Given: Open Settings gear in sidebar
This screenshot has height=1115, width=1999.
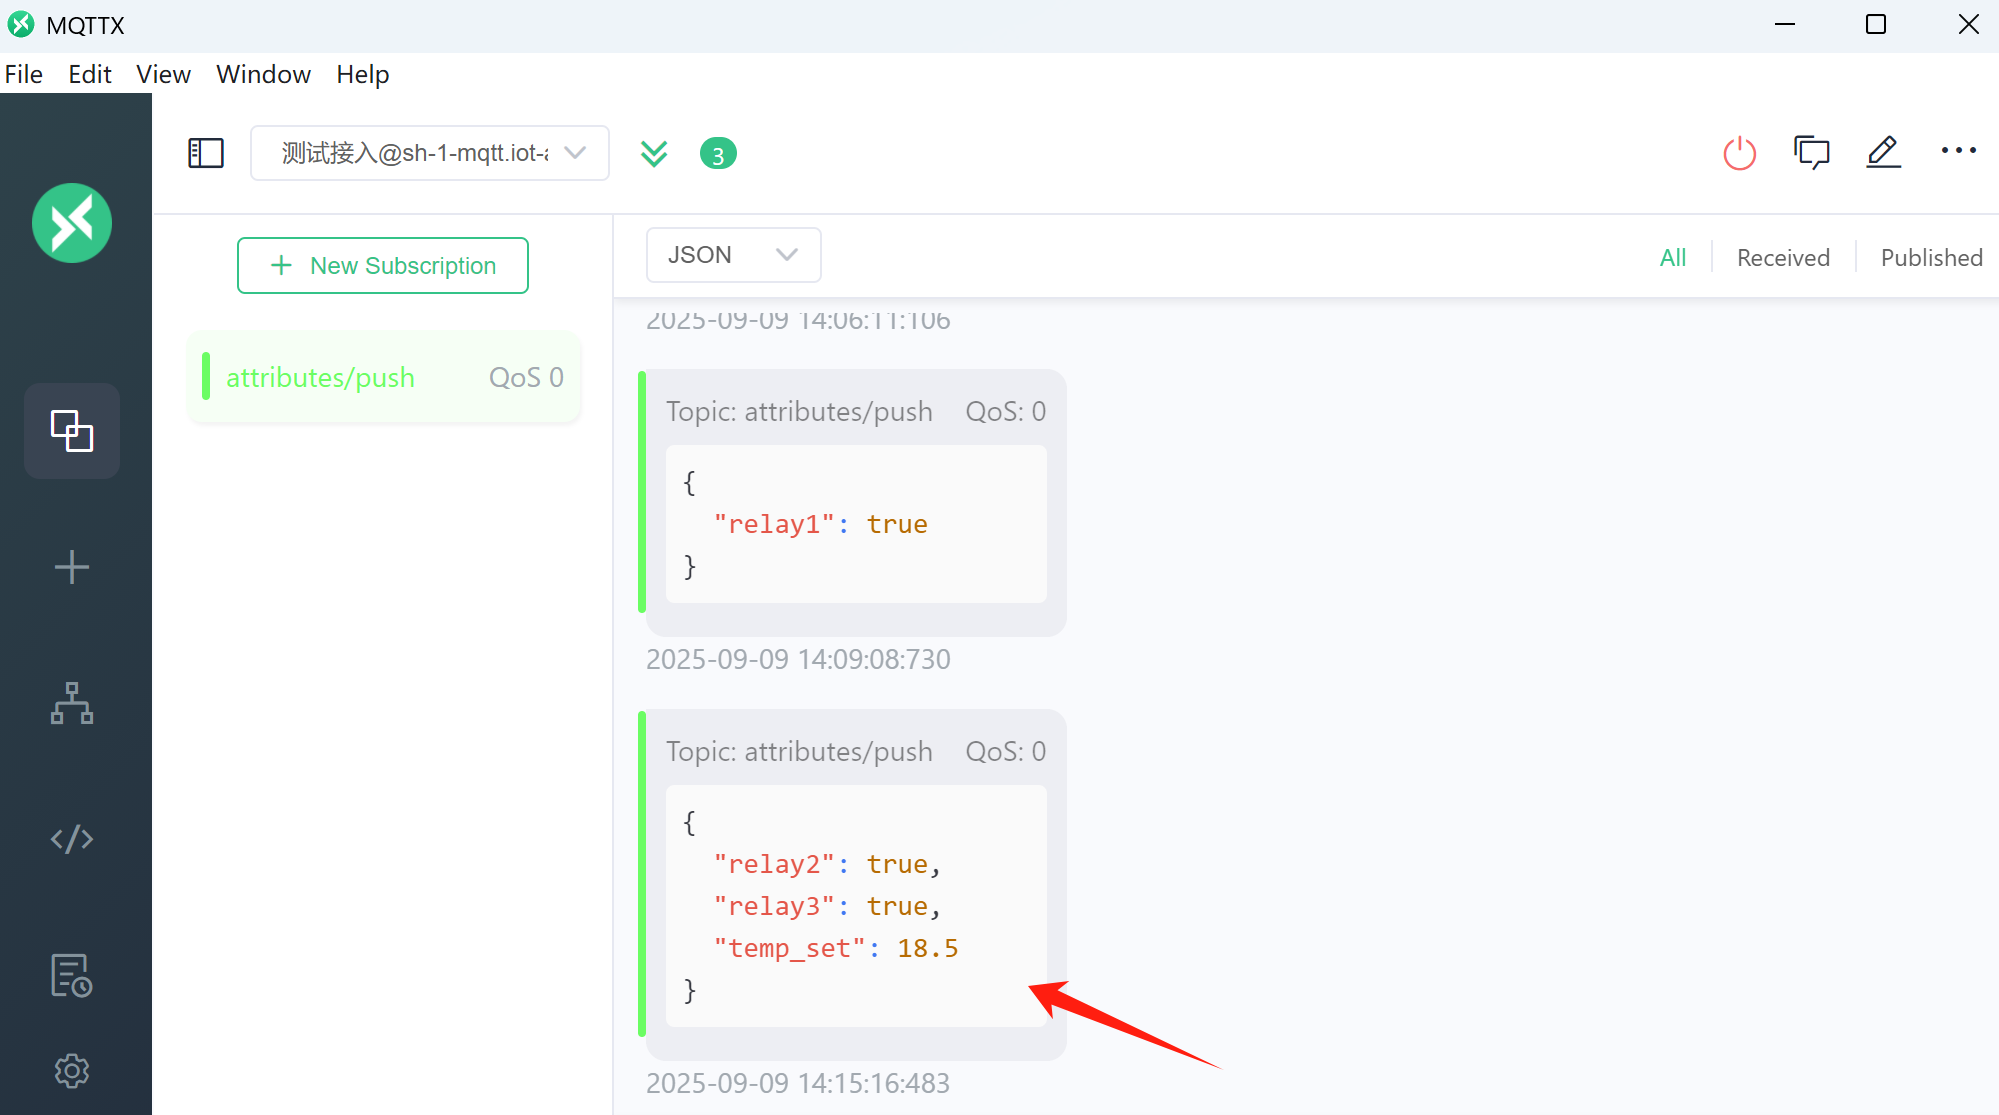Looking at the screenshot, I should [x=72, y=1071].
